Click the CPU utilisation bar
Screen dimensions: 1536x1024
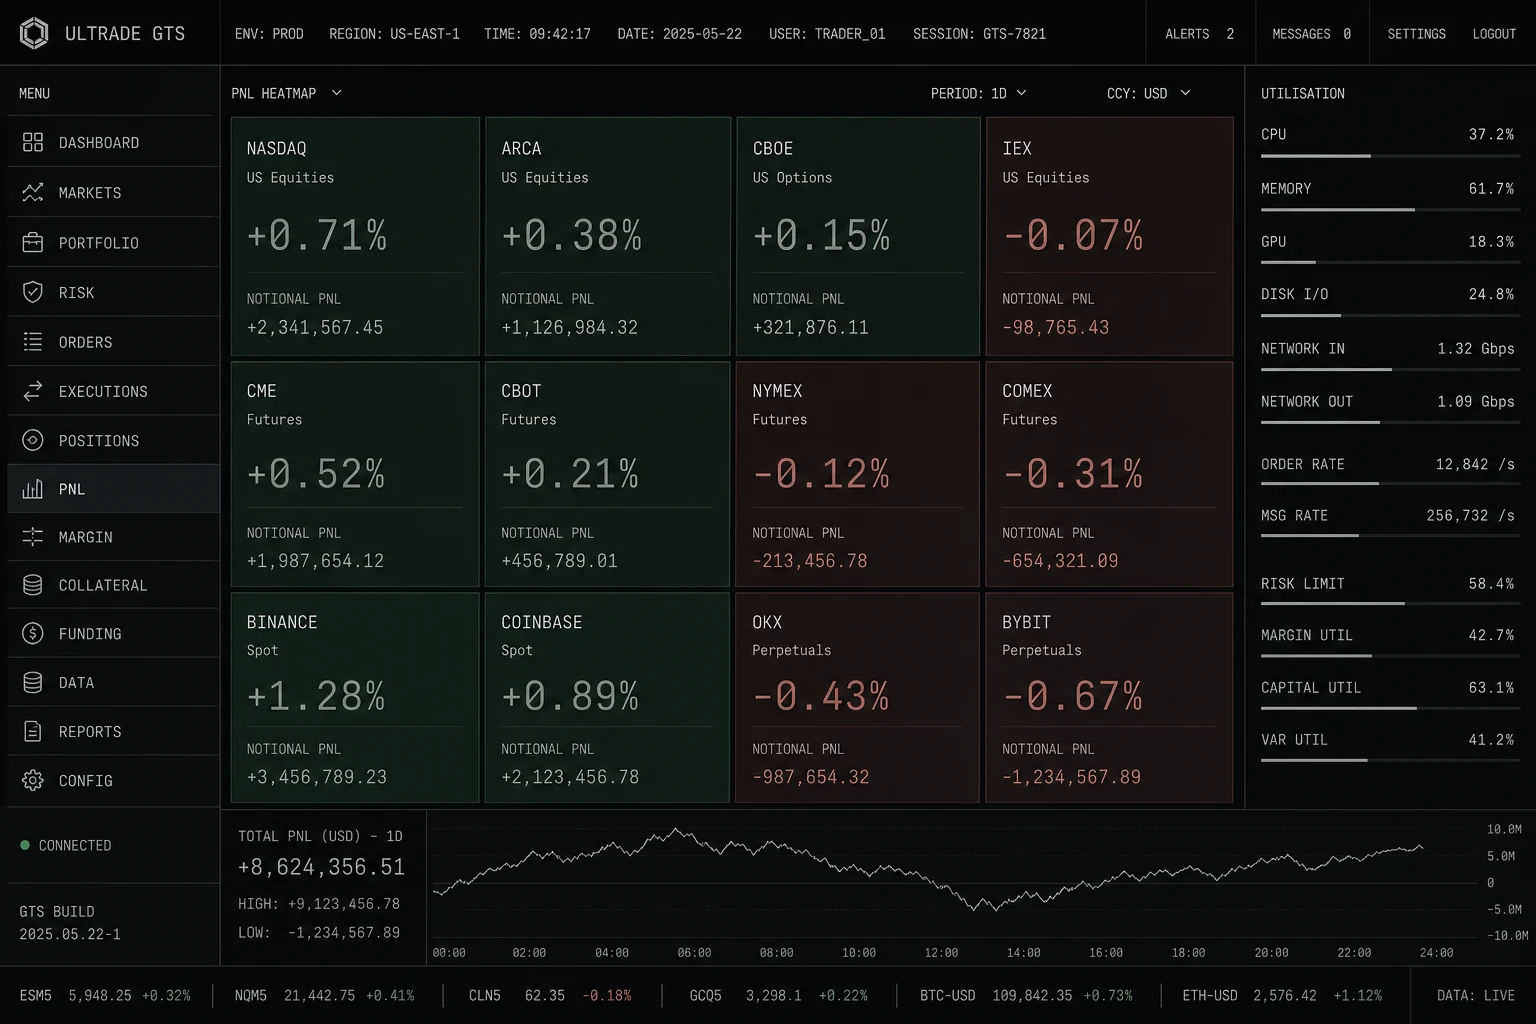1388,156
